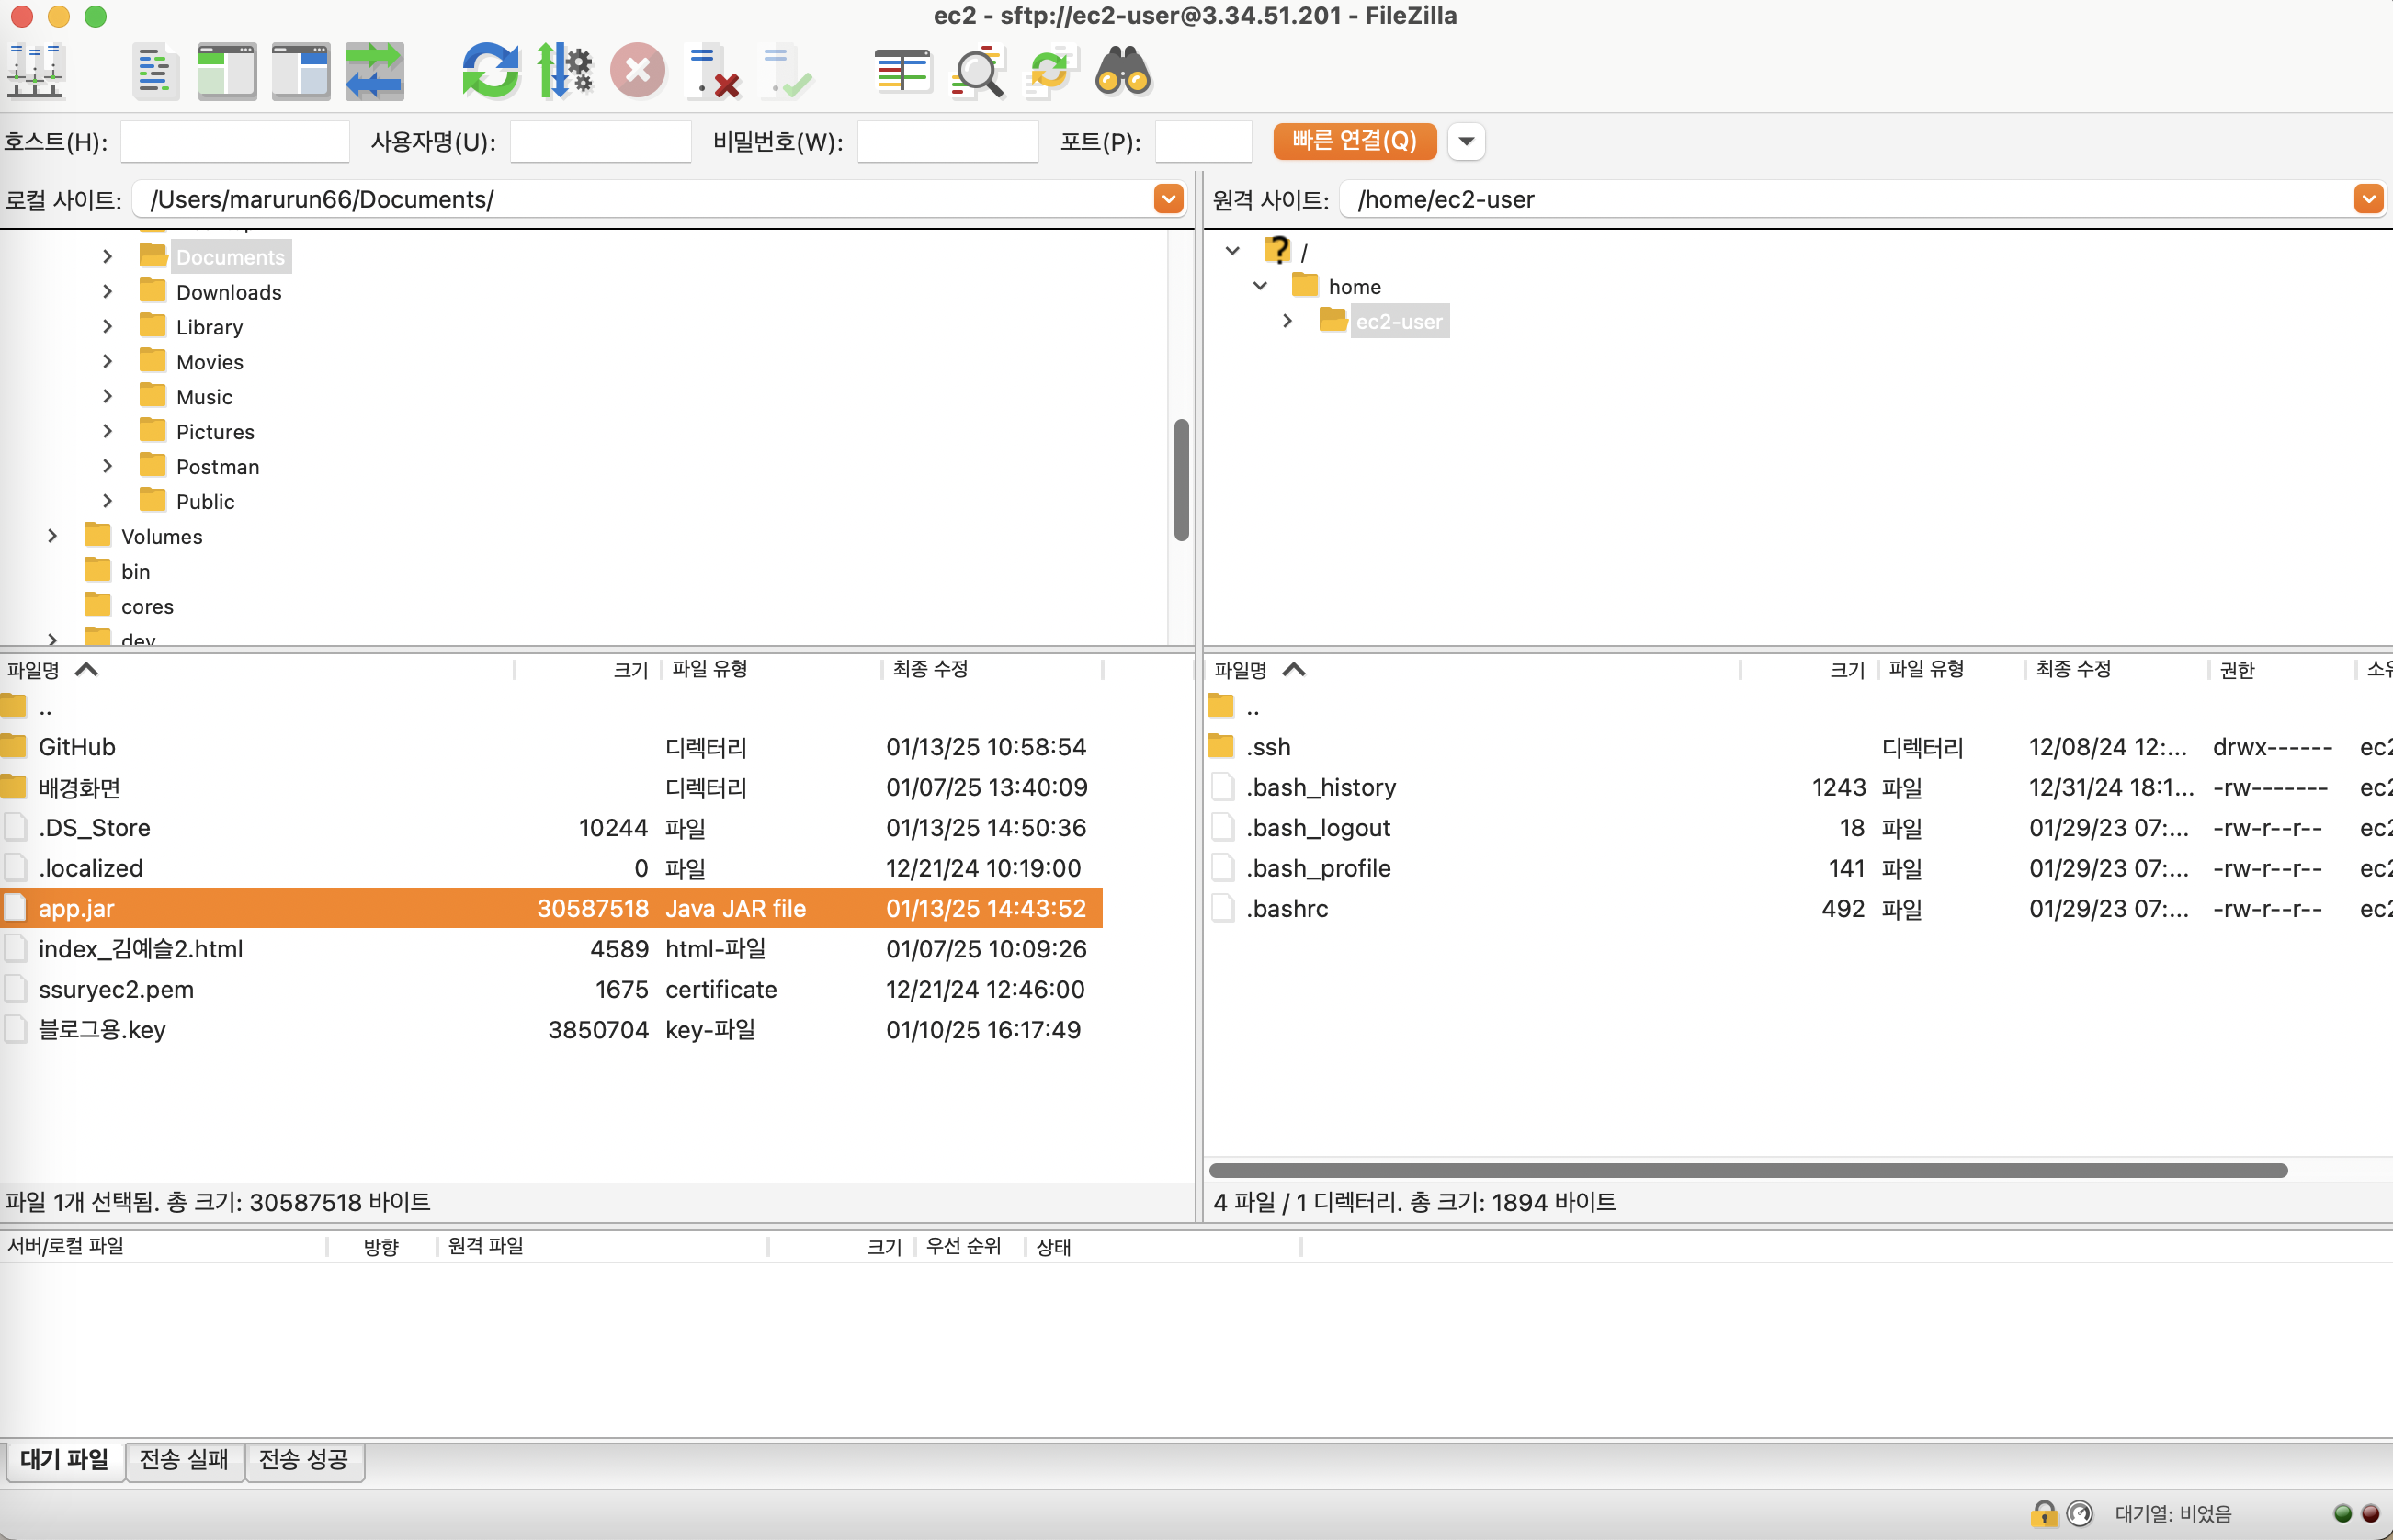Switch to the 전송 성공 tab
The image size is (2393, 1540).
point(303,1460)
